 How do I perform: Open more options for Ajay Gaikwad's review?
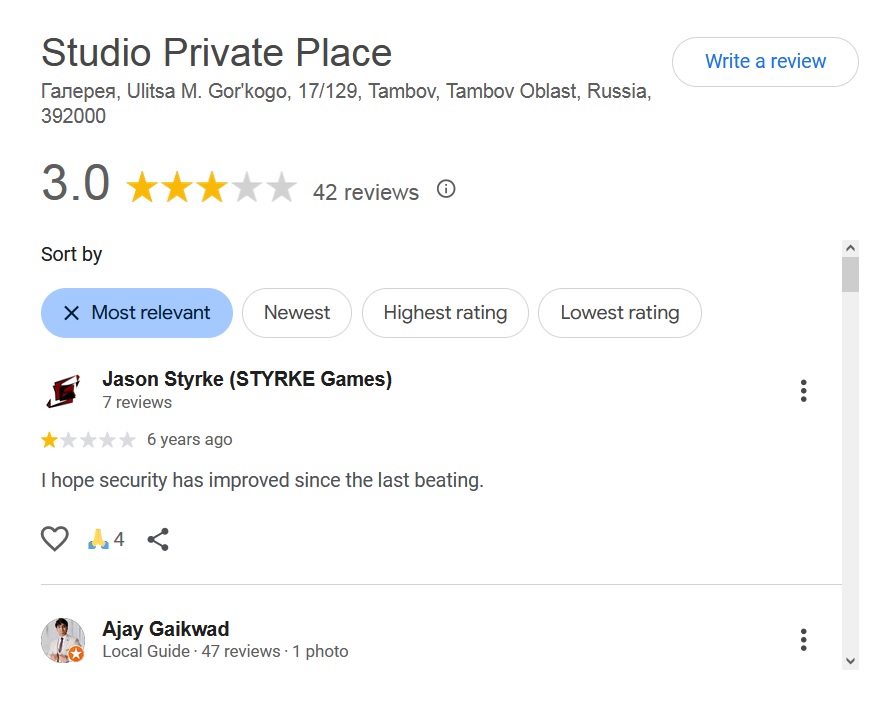[x=803, y=640]
